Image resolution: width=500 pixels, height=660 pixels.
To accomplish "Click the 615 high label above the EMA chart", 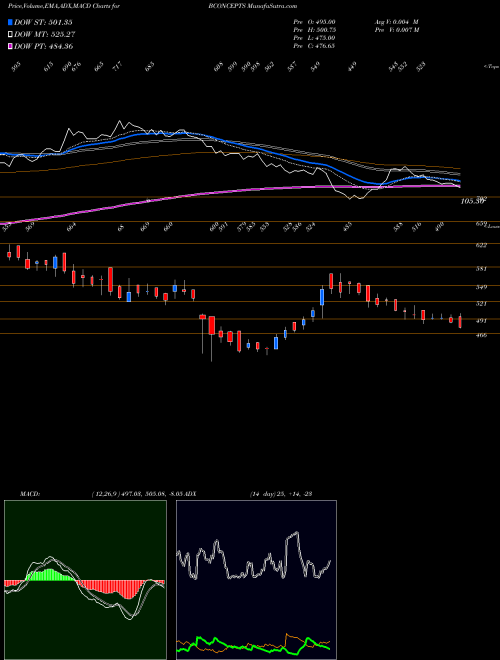I will click(48, 67).
